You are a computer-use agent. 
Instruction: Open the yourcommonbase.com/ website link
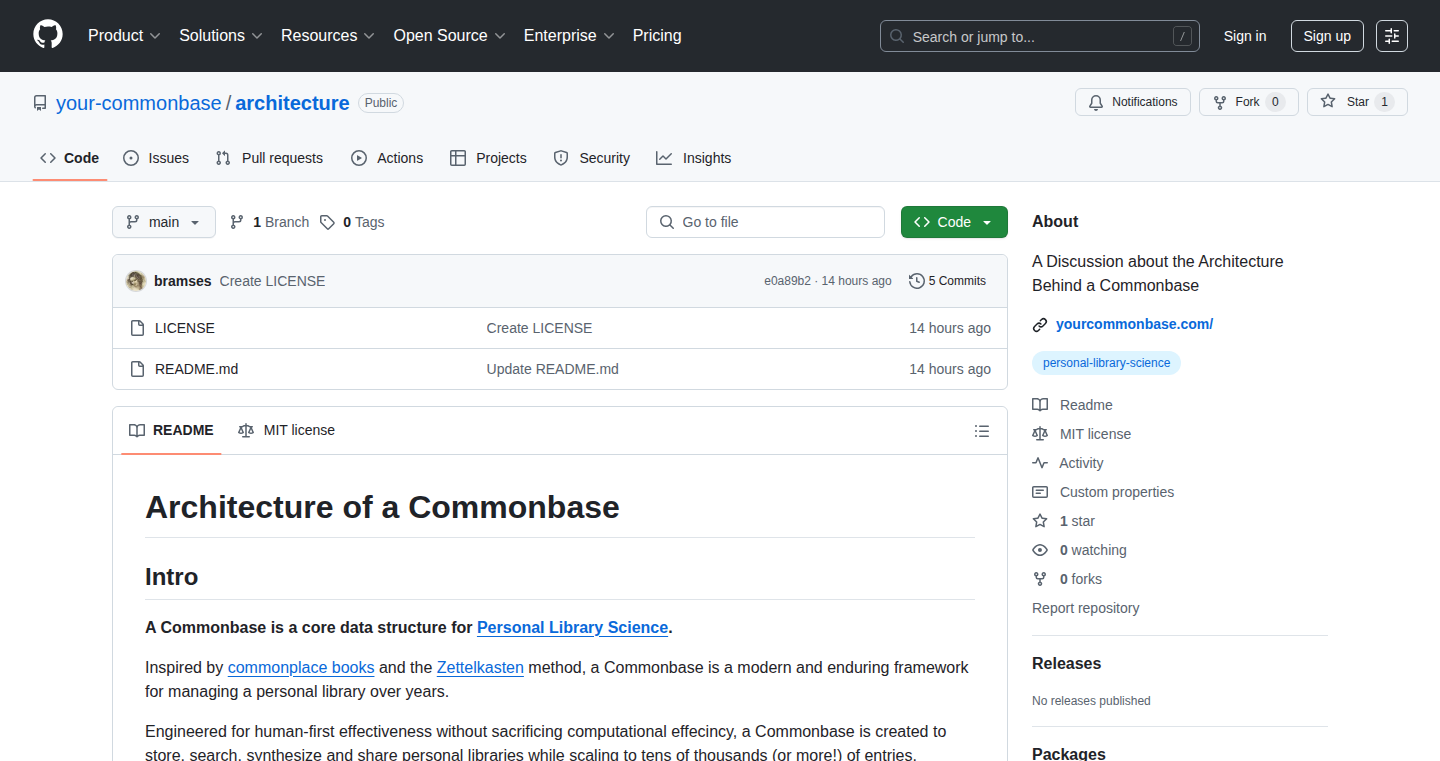[x=1134, y=324]
